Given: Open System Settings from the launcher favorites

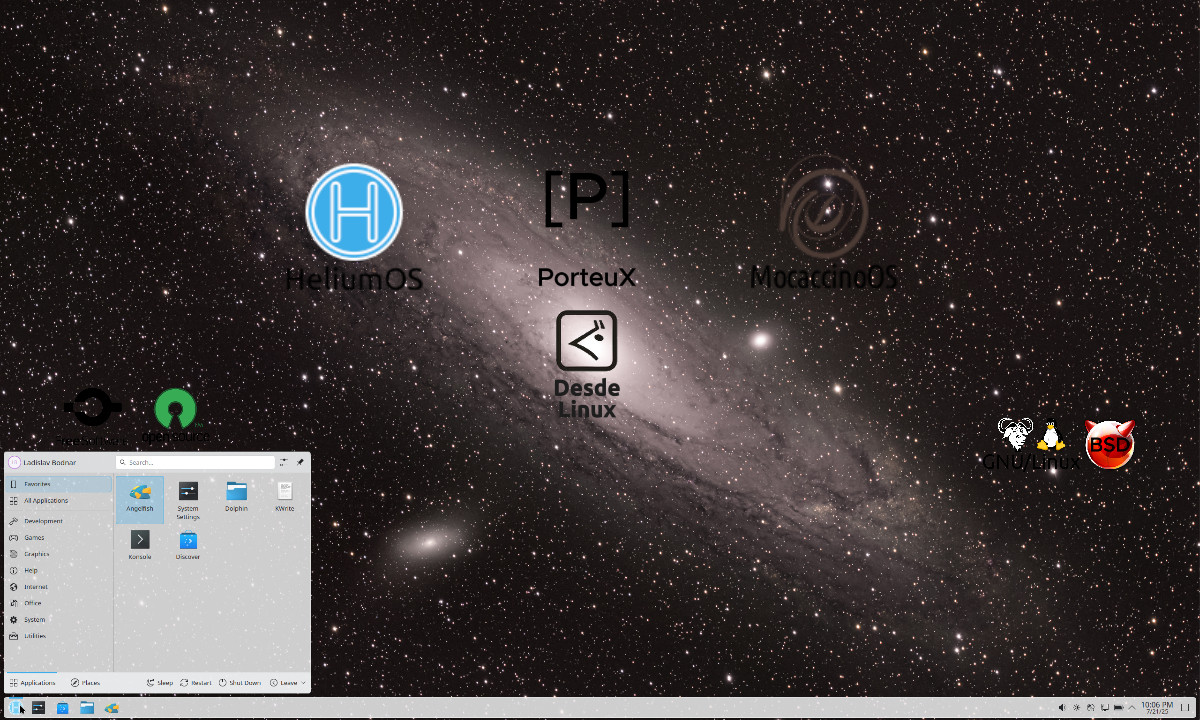Looking at the screenshot, I should tap(188, 496).
